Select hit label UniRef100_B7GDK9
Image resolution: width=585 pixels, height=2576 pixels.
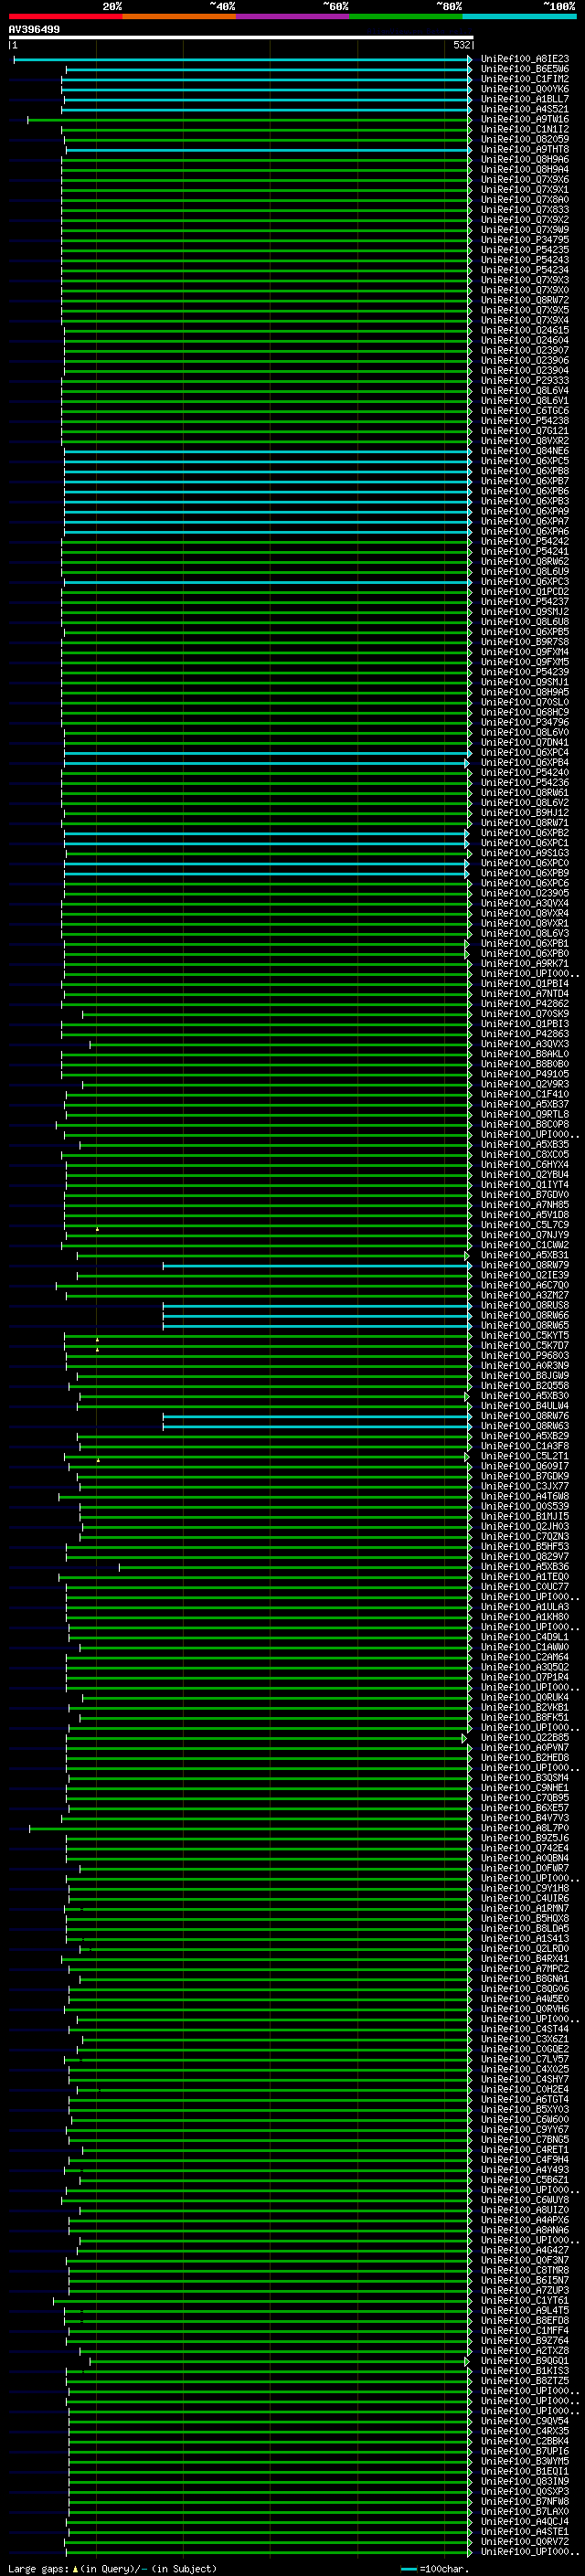pyautogui.click(x=525, y=1476)
